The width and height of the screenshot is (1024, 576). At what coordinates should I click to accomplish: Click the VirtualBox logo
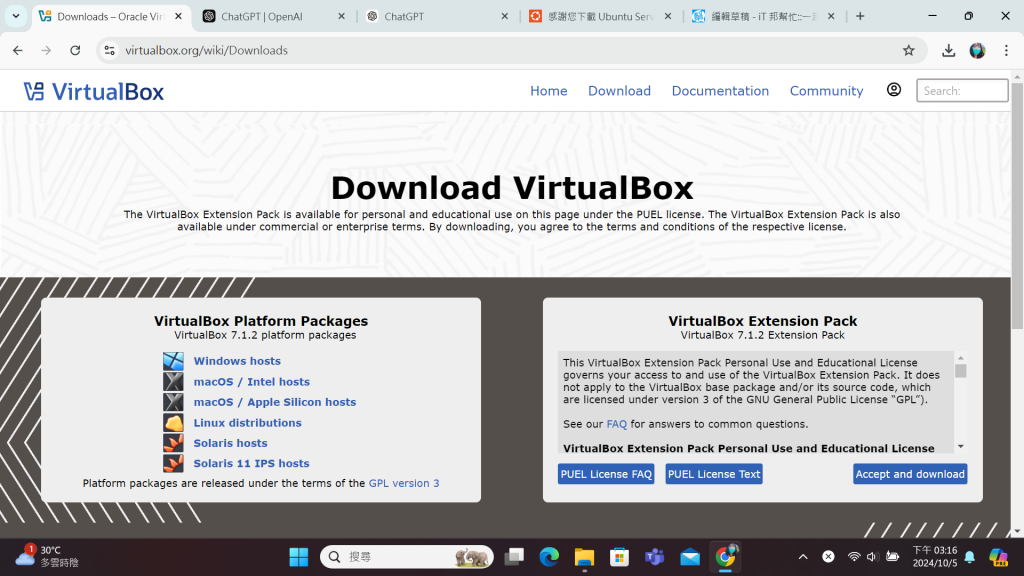(x=93, y=91)
